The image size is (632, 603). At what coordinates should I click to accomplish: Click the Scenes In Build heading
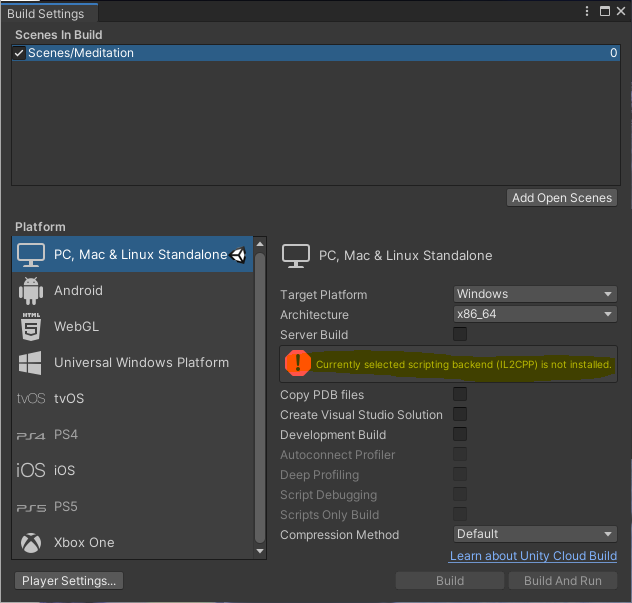coord(59,35)
